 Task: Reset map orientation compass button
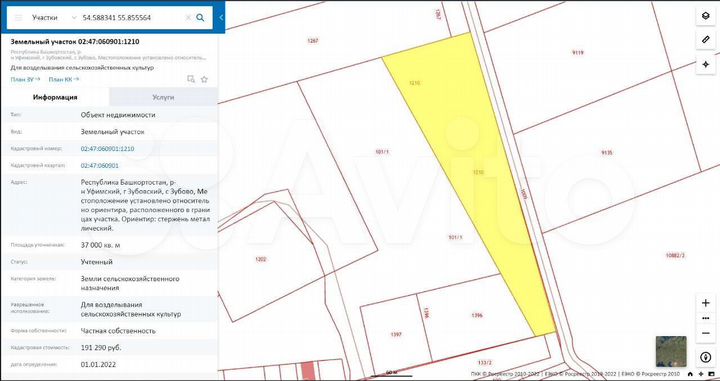click(706, 357)
